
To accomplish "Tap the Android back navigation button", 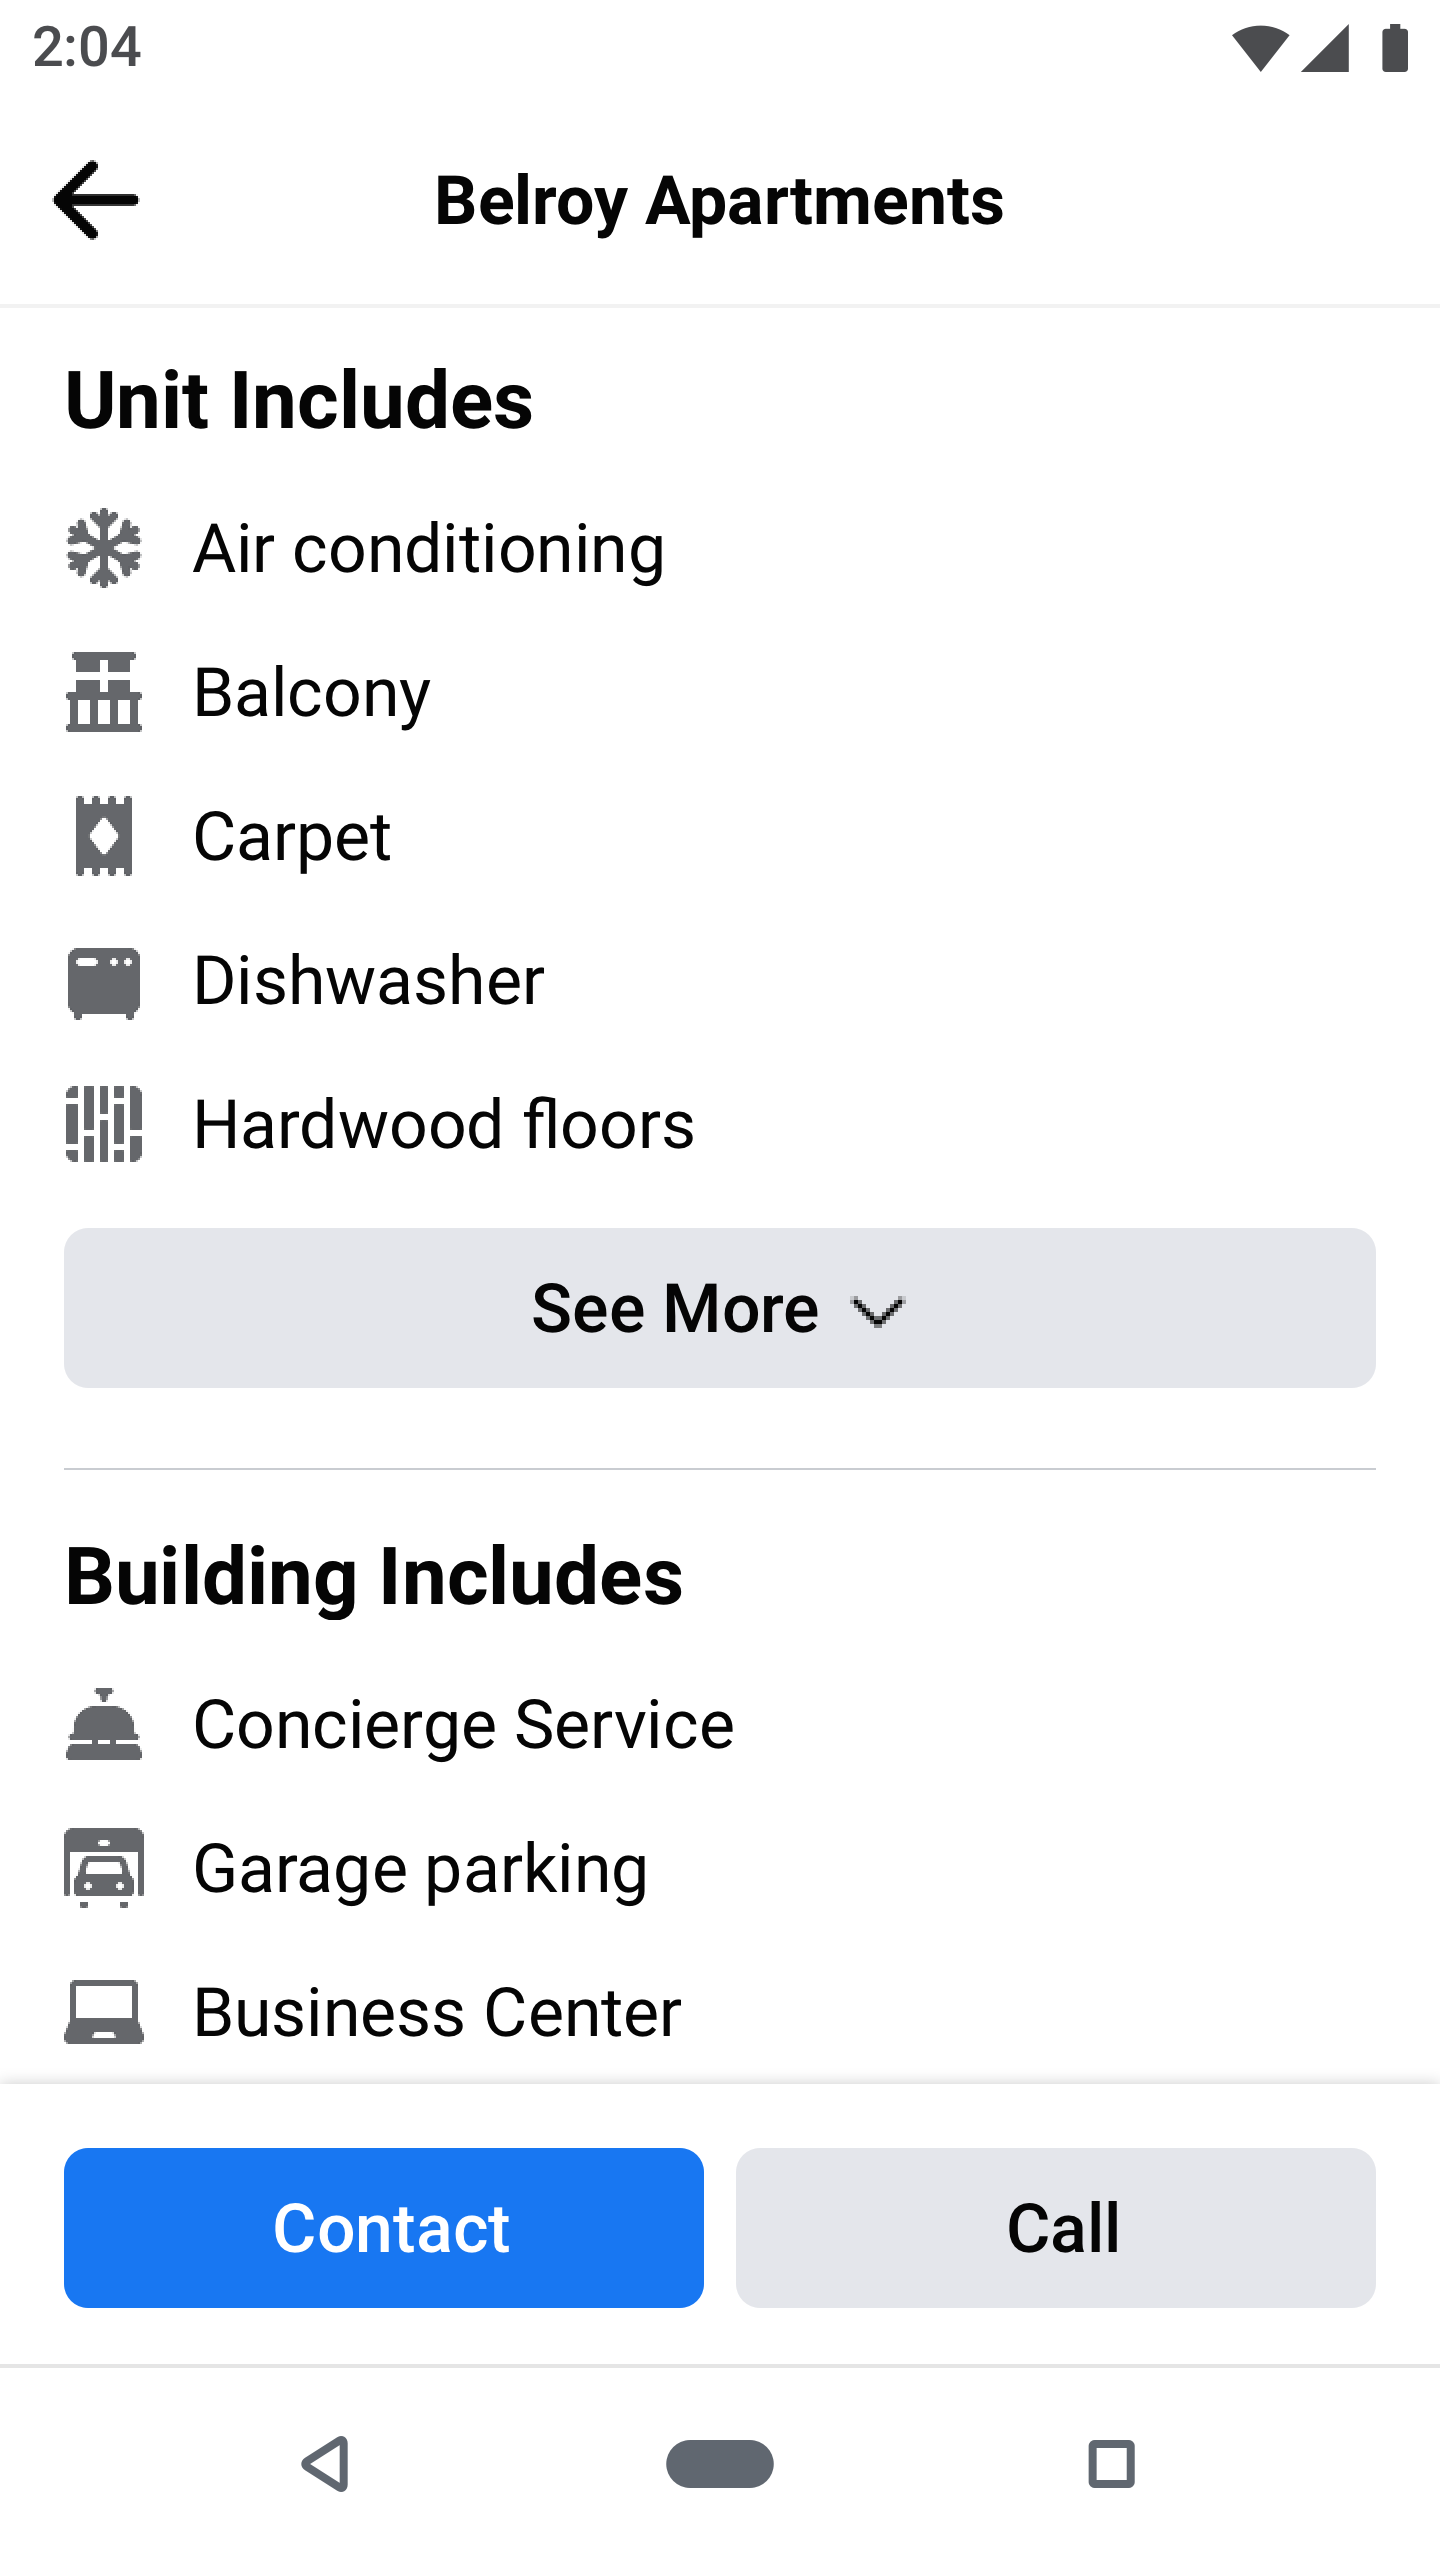I will tap(326, 2464).
